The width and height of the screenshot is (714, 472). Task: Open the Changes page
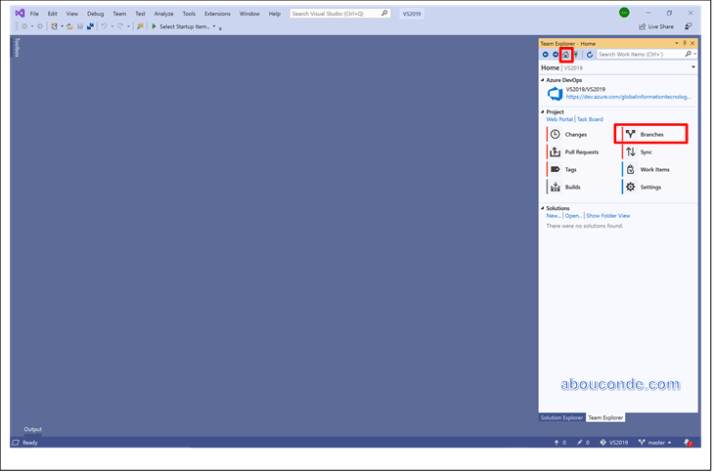[575, 134]
